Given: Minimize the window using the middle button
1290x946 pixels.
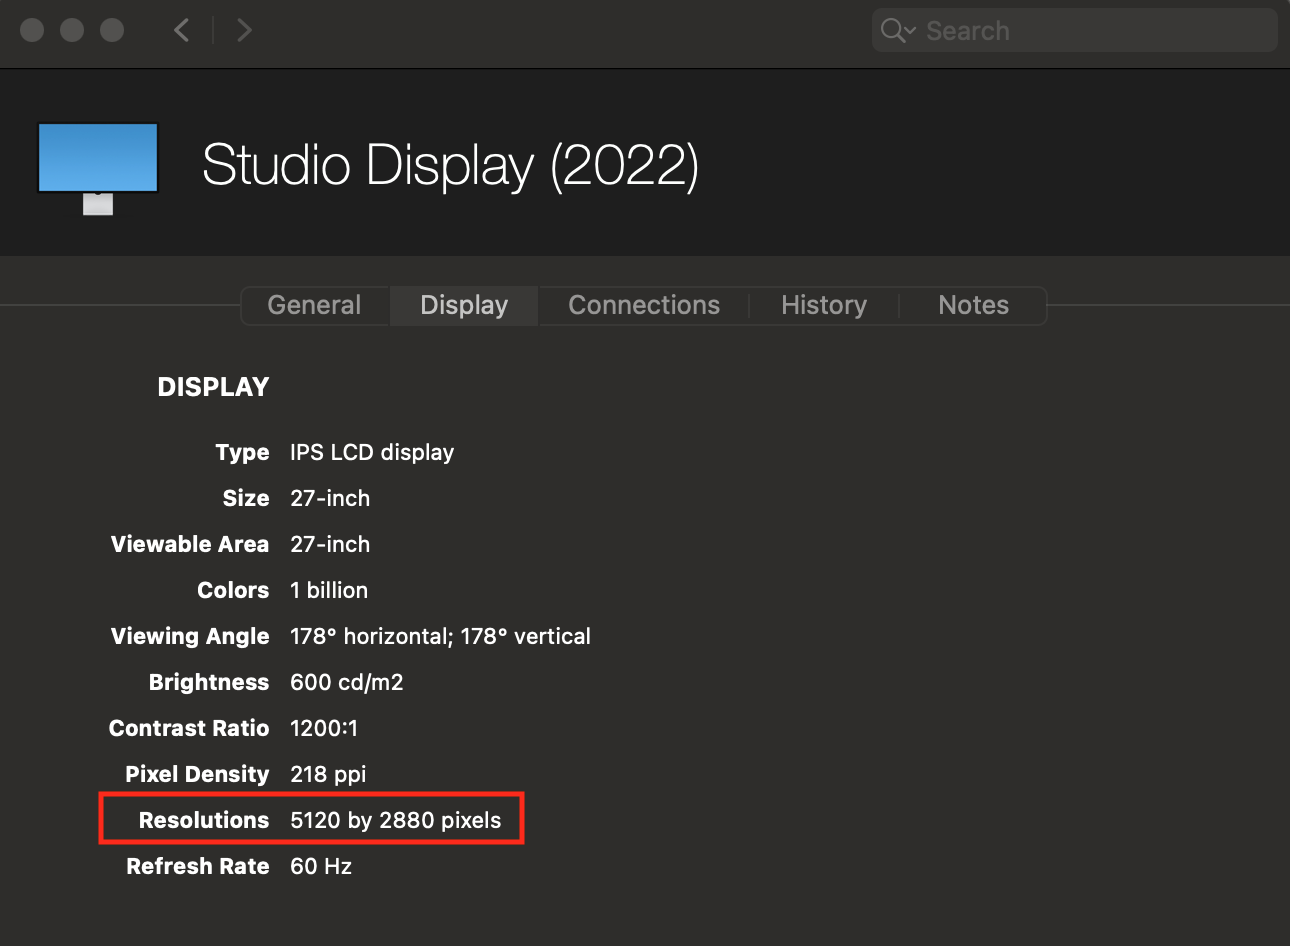Looking at the screenshot, I should click(72, 30).
